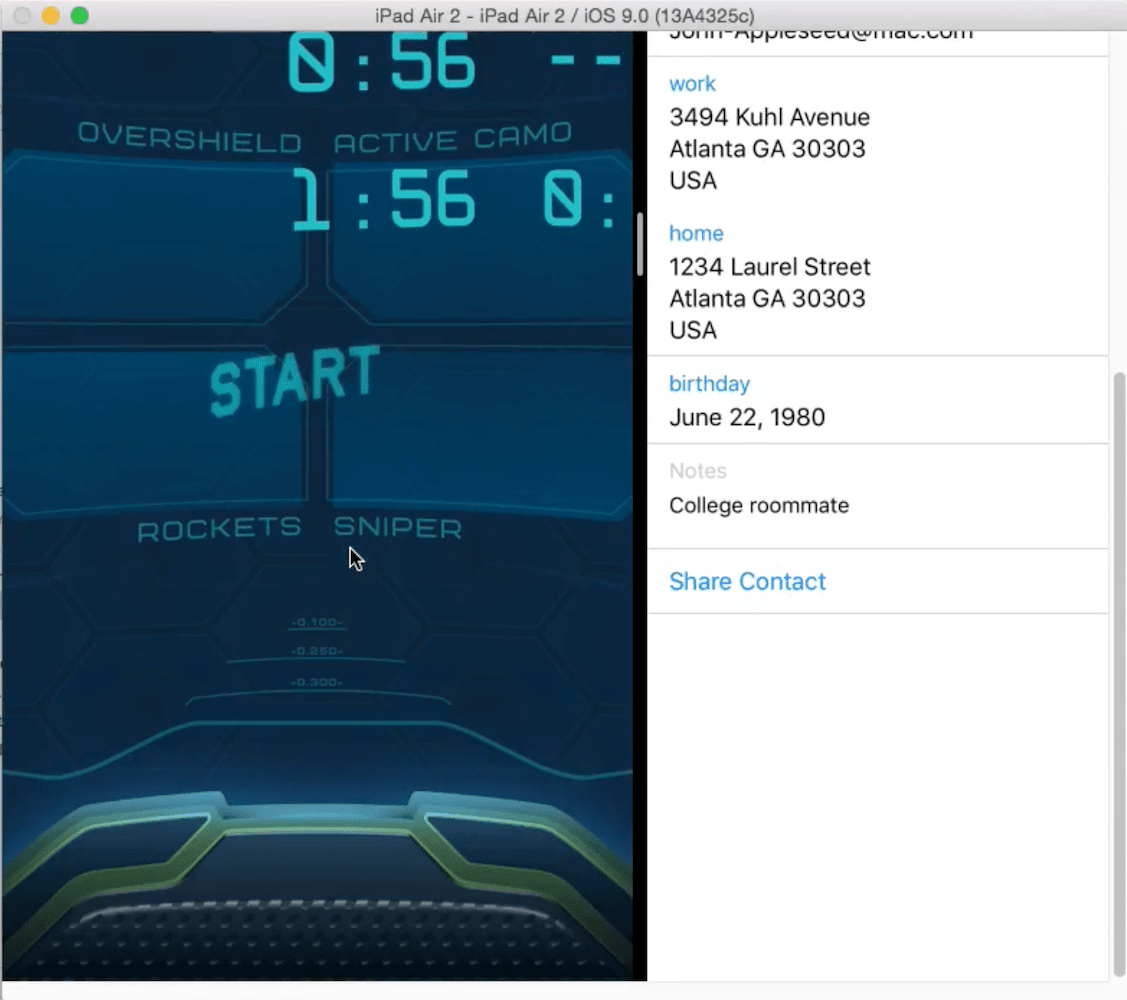
Task: Click the -0.250- gauge marker
Action: [317, 651]
